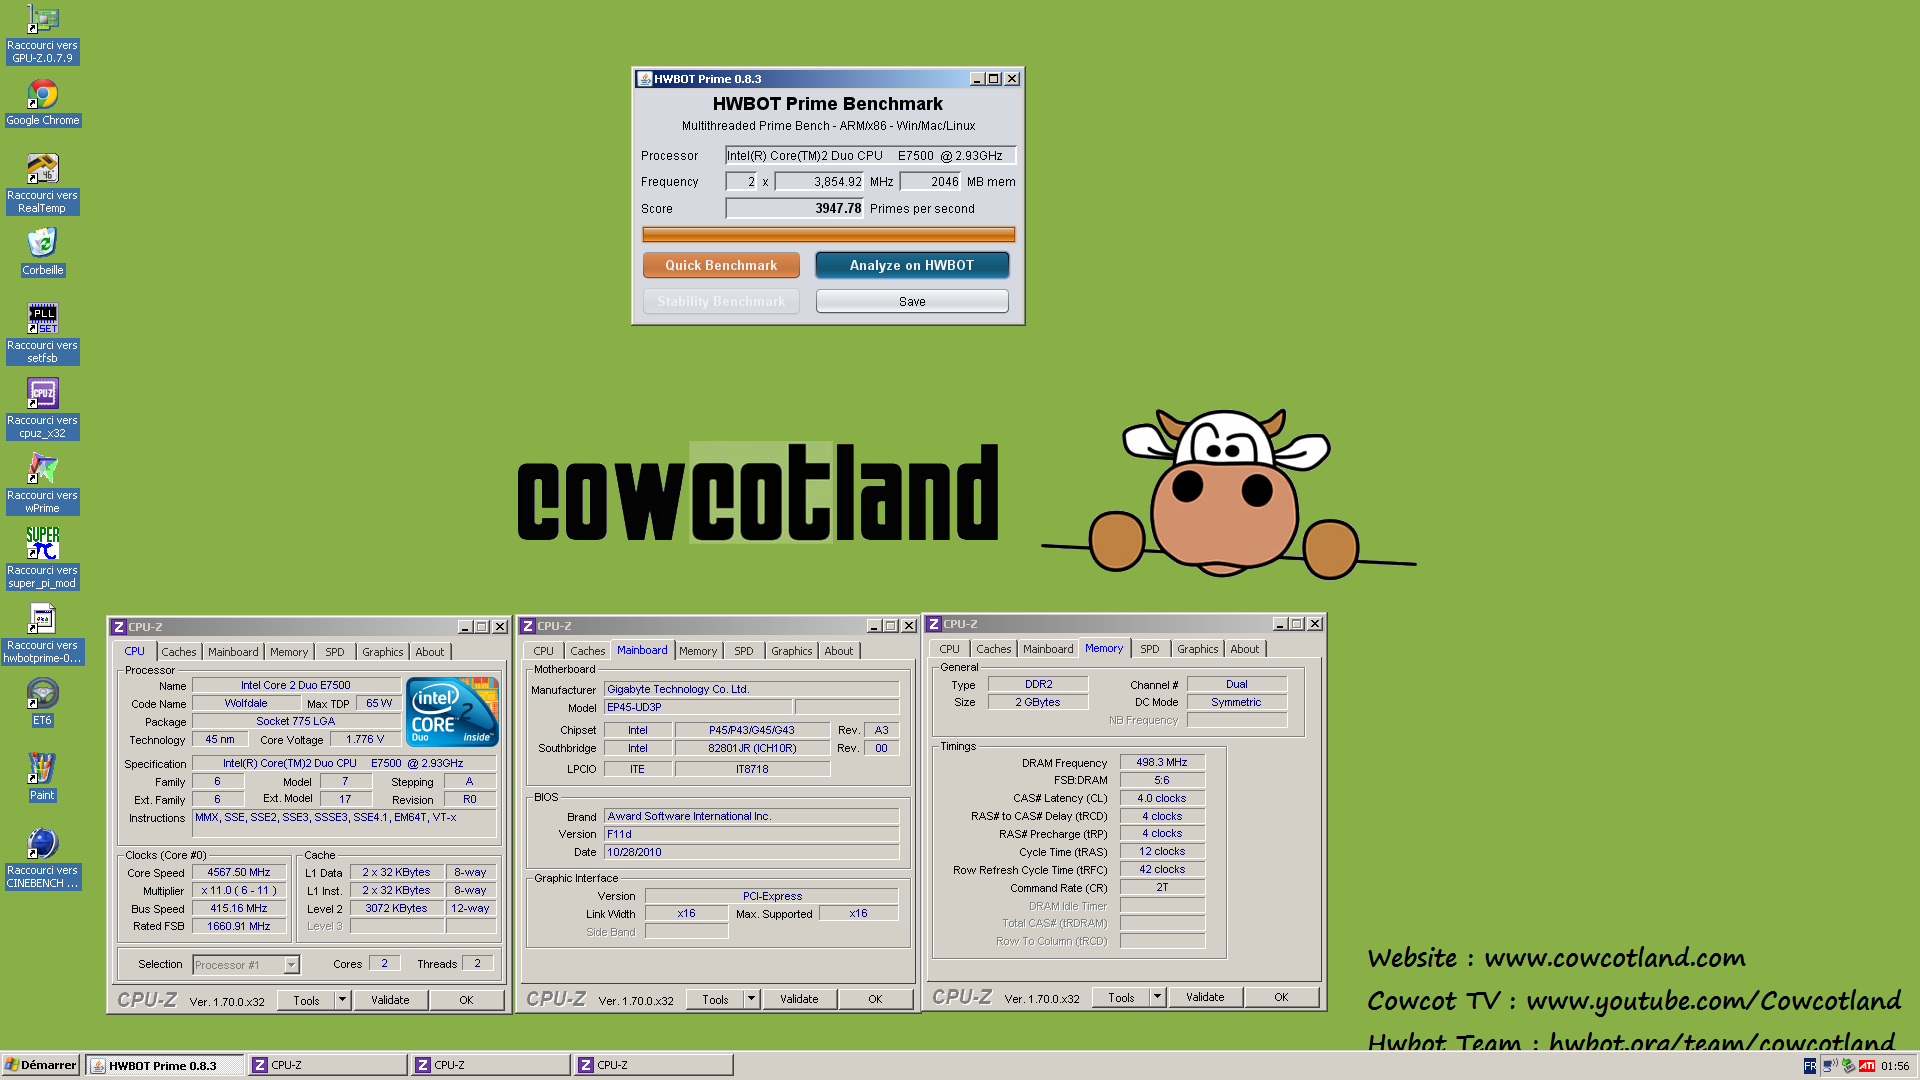Run the Quick Benchmark
The image size is (1920, 1080).
(721, 265)
